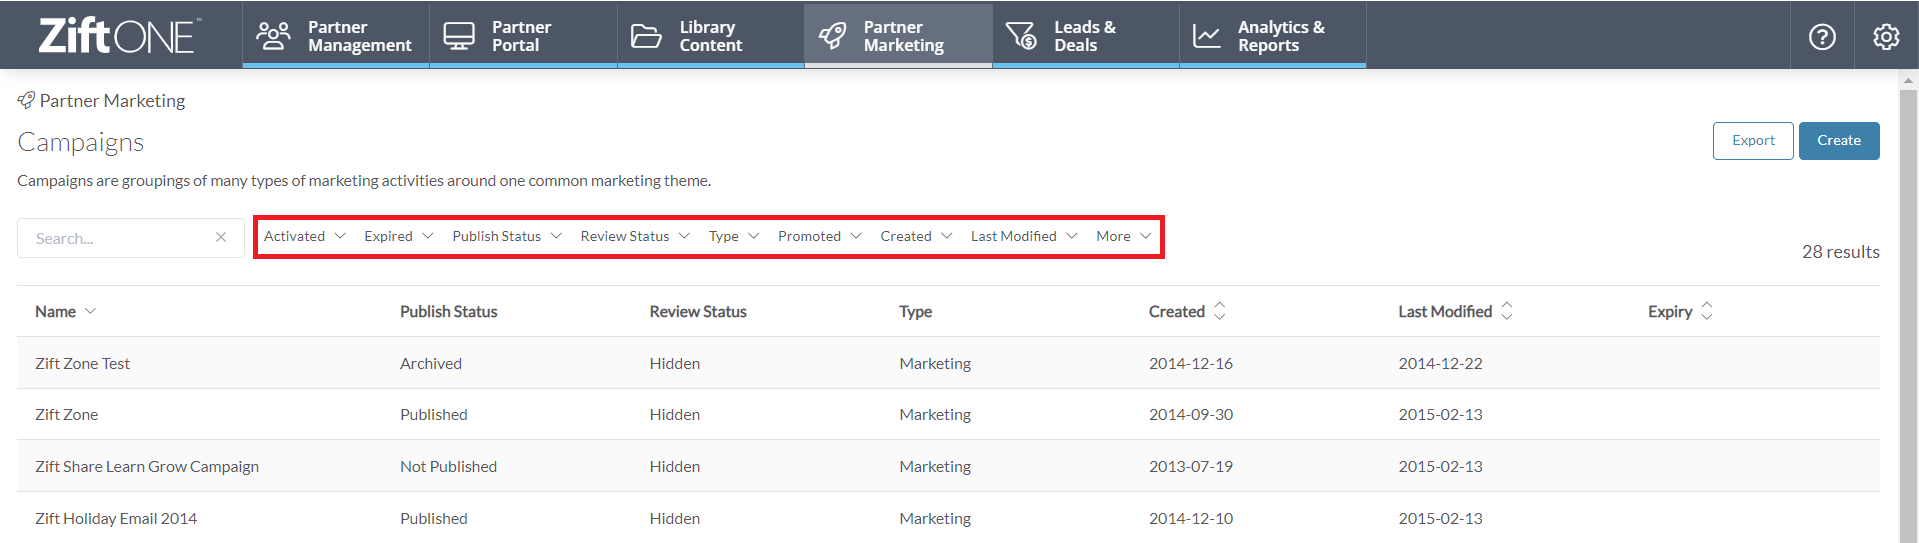Click the Leads & Deals funnel icon

1021,36
